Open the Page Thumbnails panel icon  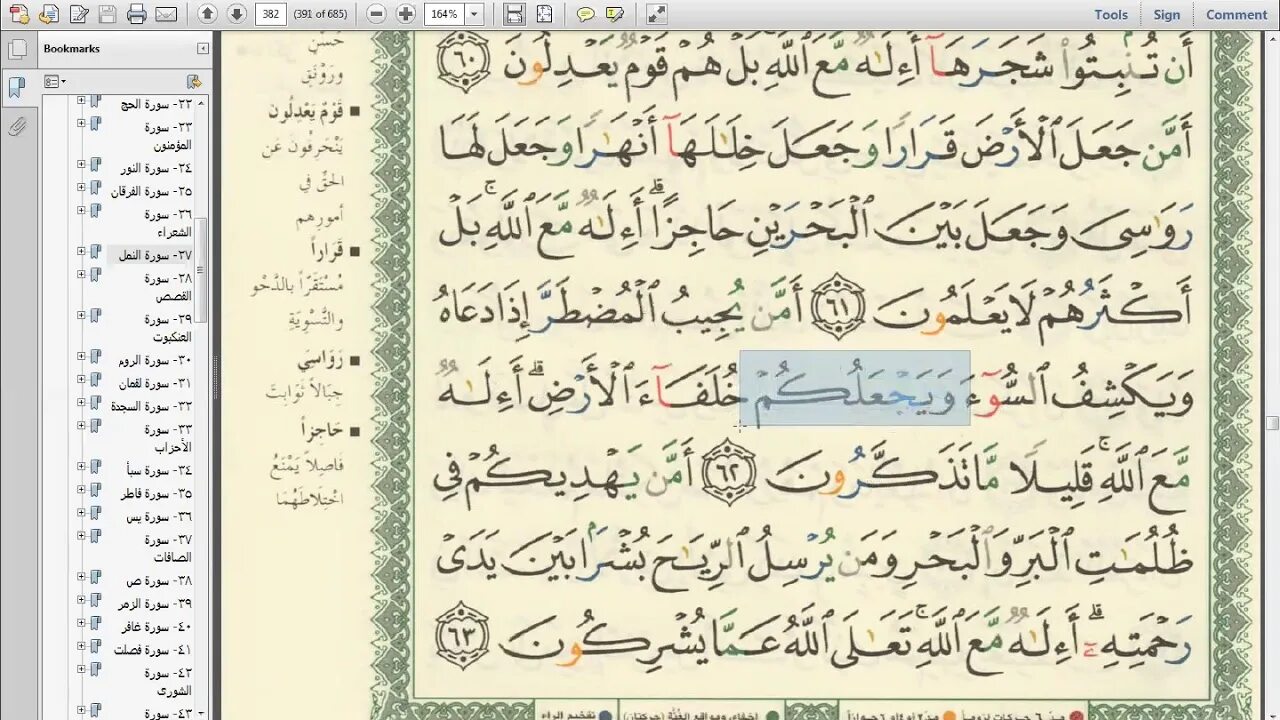tap(16, 50)
